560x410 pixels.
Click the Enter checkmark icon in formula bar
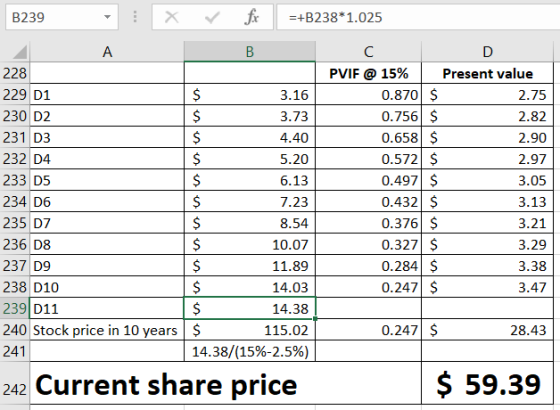pos(212,17)
